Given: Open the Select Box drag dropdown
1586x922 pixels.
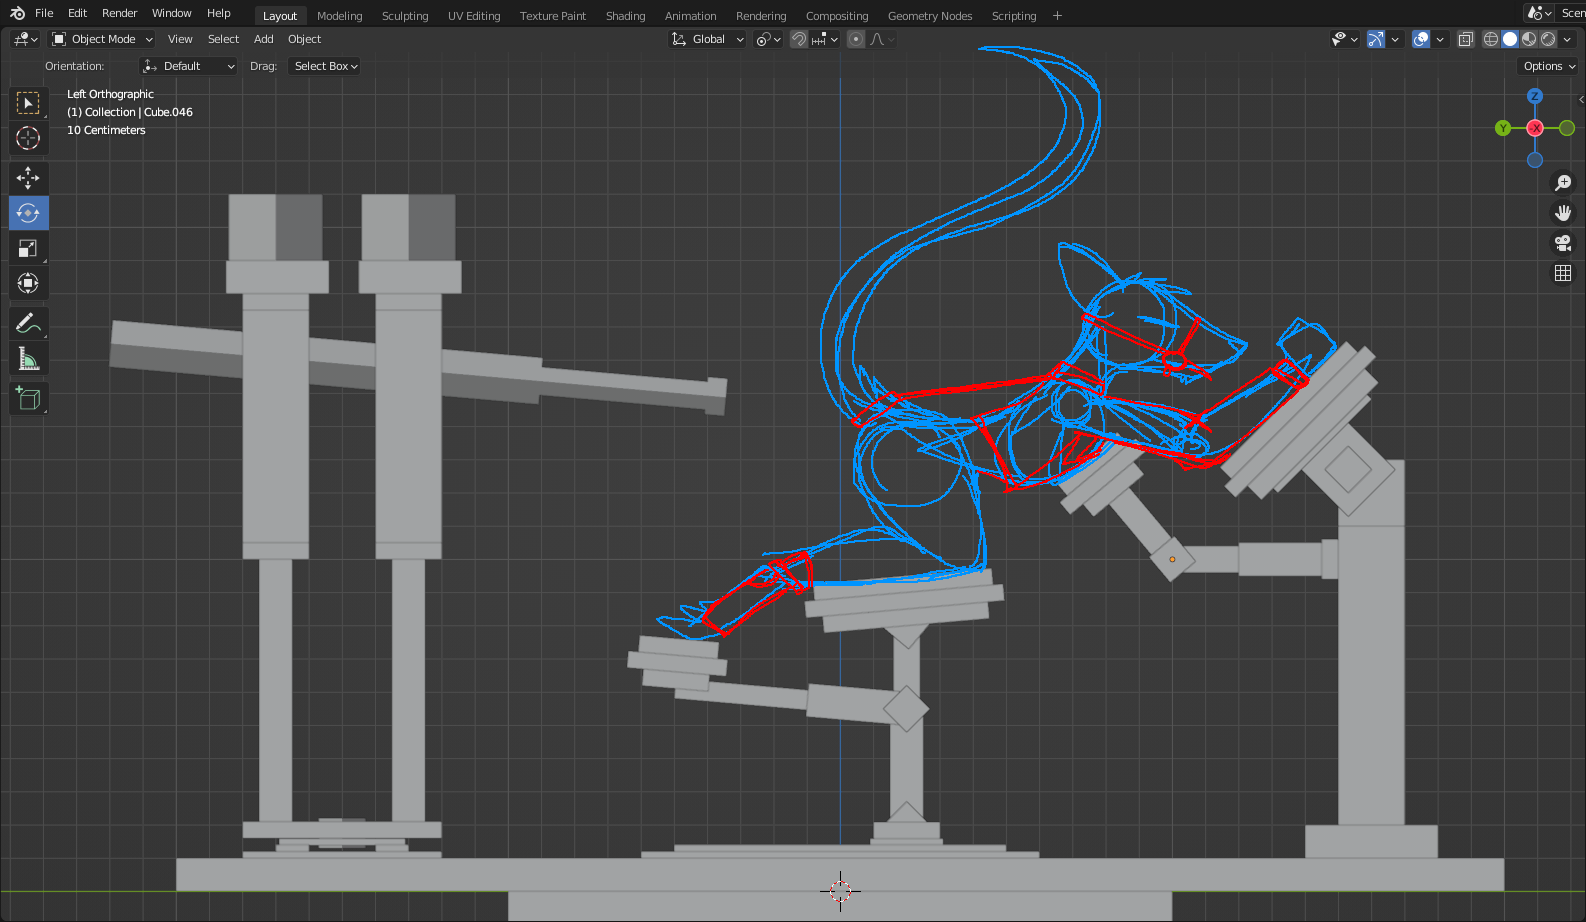Looking at the screenshot, I should click(x=325, y=66).
